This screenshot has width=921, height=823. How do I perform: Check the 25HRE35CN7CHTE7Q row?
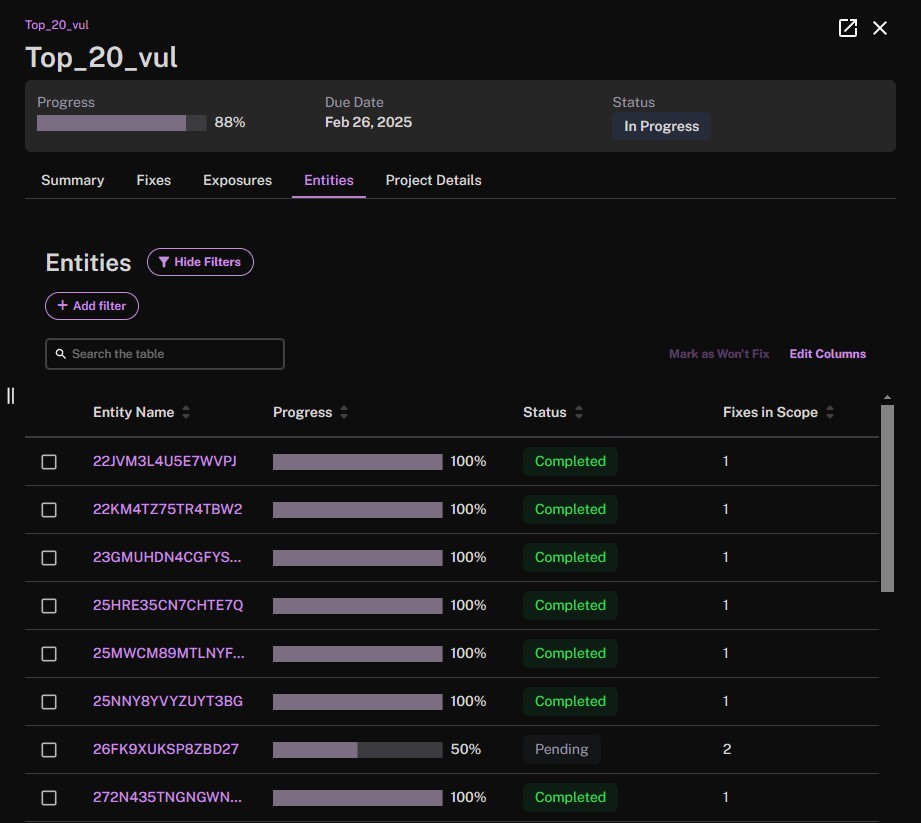click(x=49, y=606)
